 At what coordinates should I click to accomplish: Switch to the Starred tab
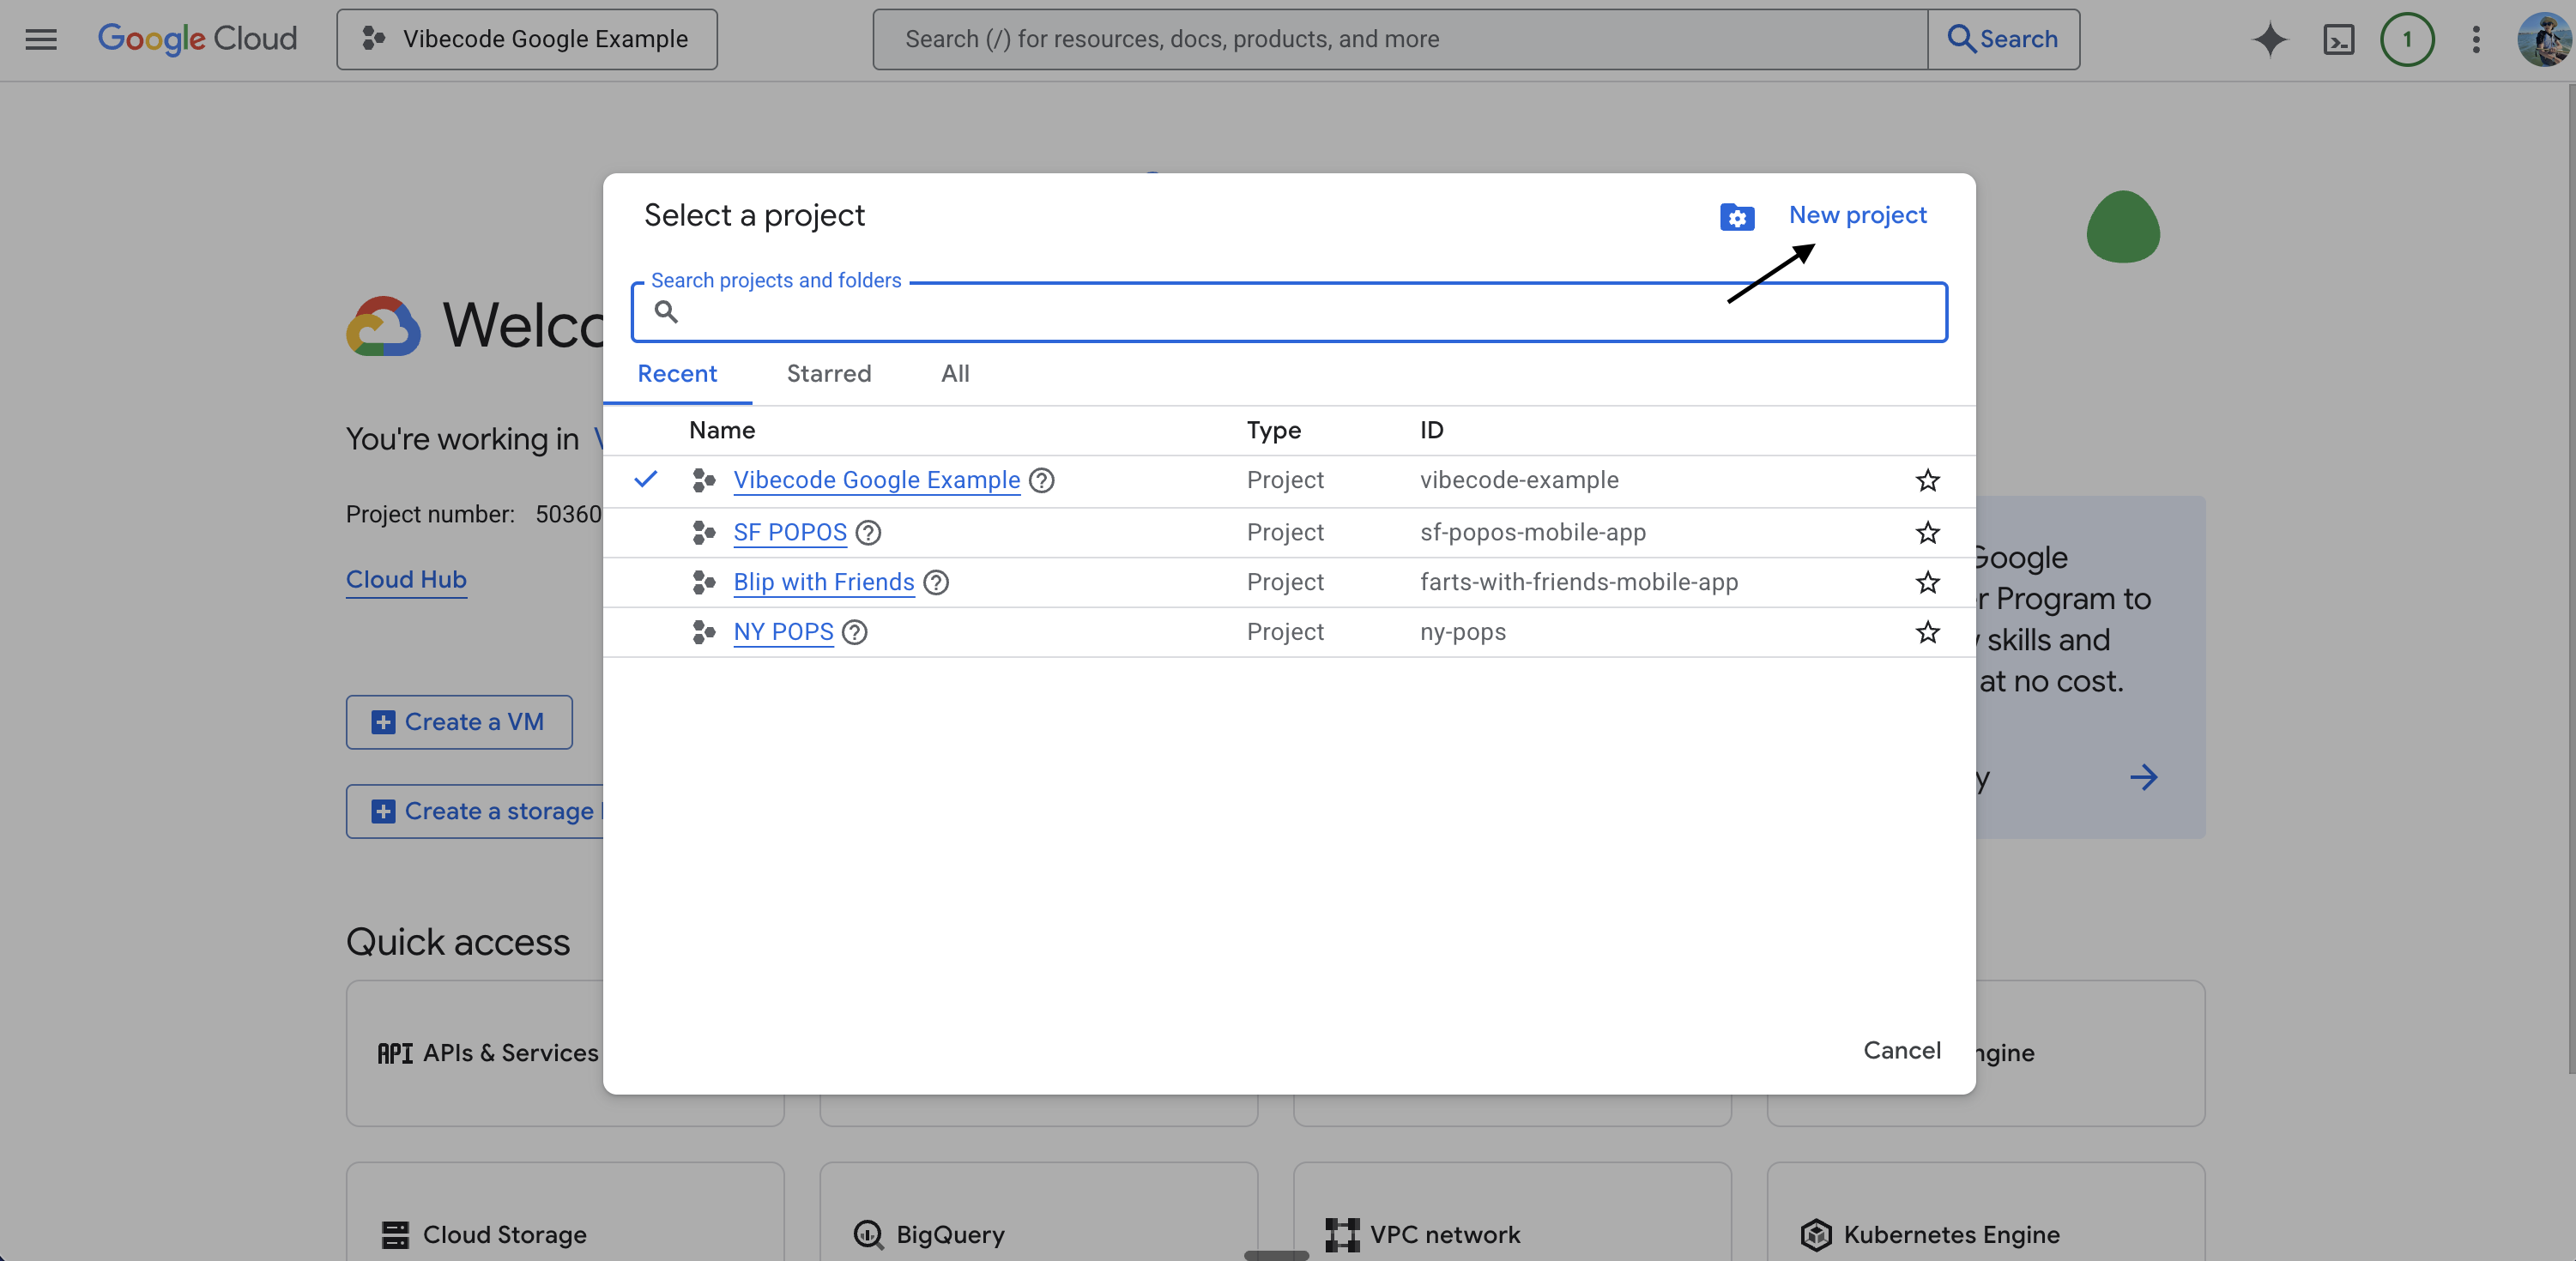[x=828, y=373]
